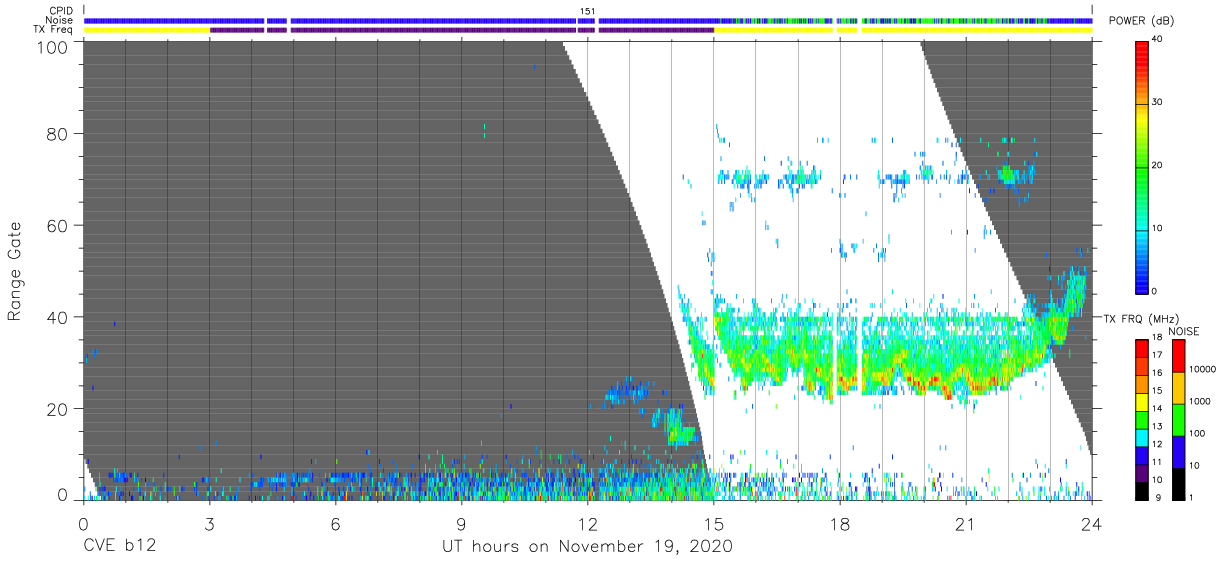
Task: Click the x-axis tick label '18'
Action: point(839,522)
